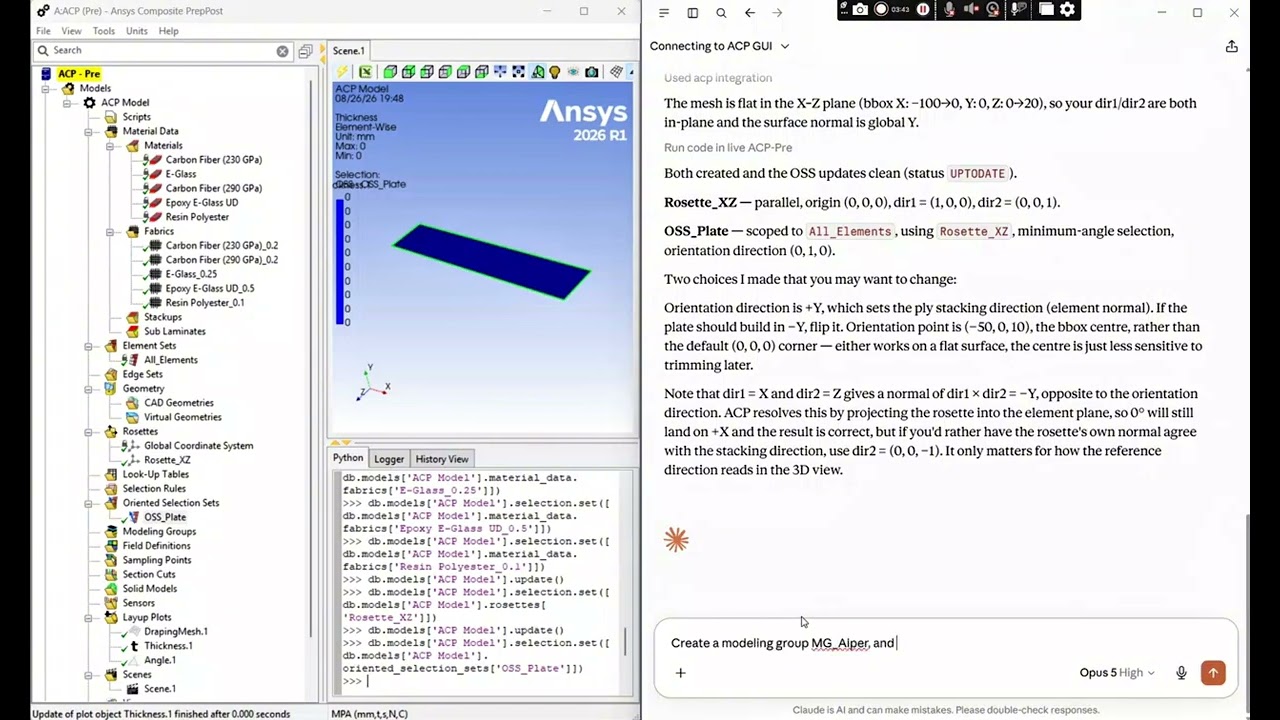Click the orange send message button
Image resolution: width=1280 pixels, height=720 pixels.
tap(1213, 673)
